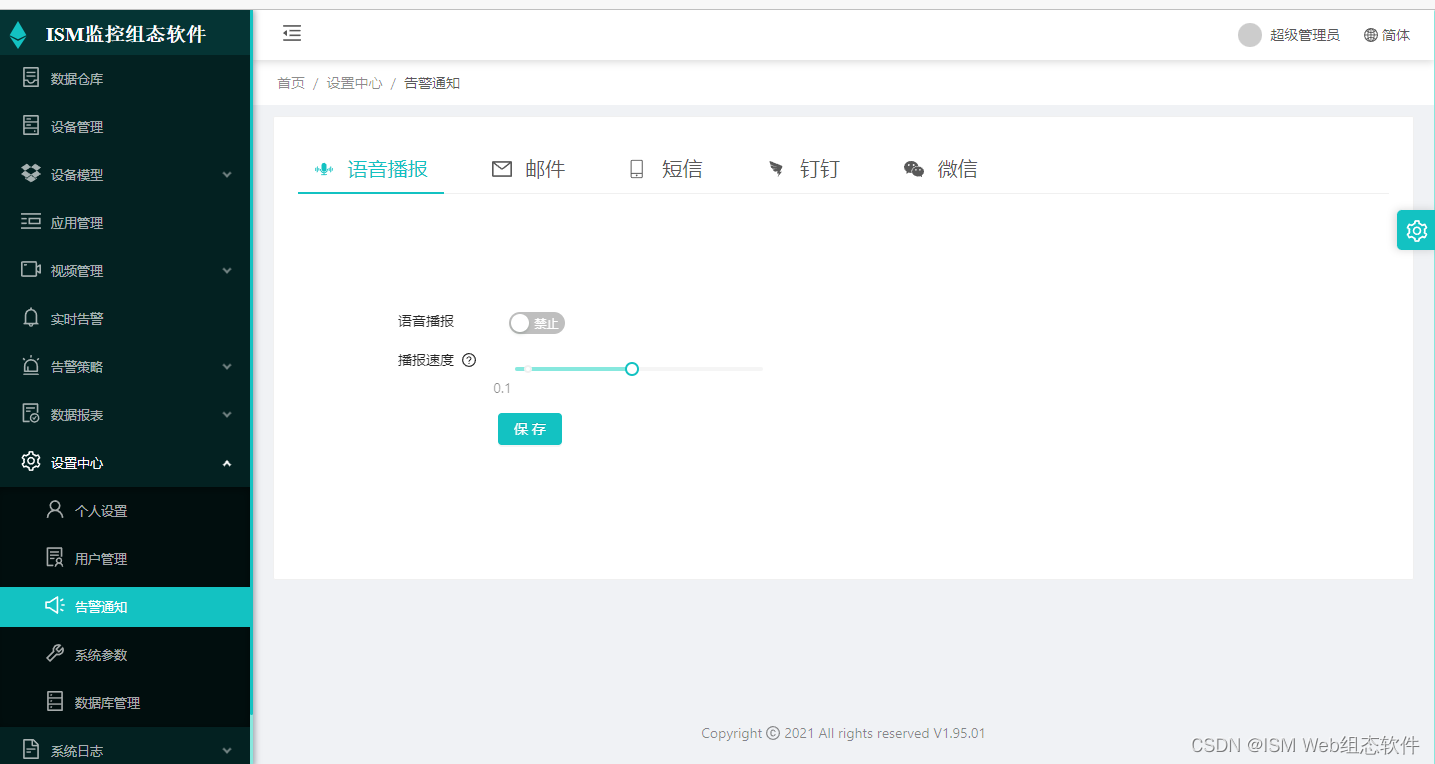Click the 系统参数 wrench icon
The height and width of the screenshot is (764, 1435).
tap(55, 653)
